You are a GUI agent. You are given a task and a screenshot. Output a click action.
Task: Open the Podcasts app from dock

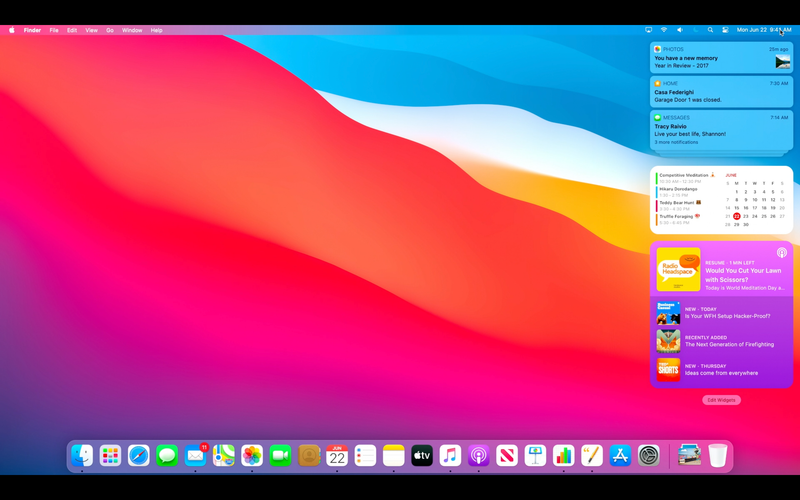pyautogui.click(x=479, y=456)
